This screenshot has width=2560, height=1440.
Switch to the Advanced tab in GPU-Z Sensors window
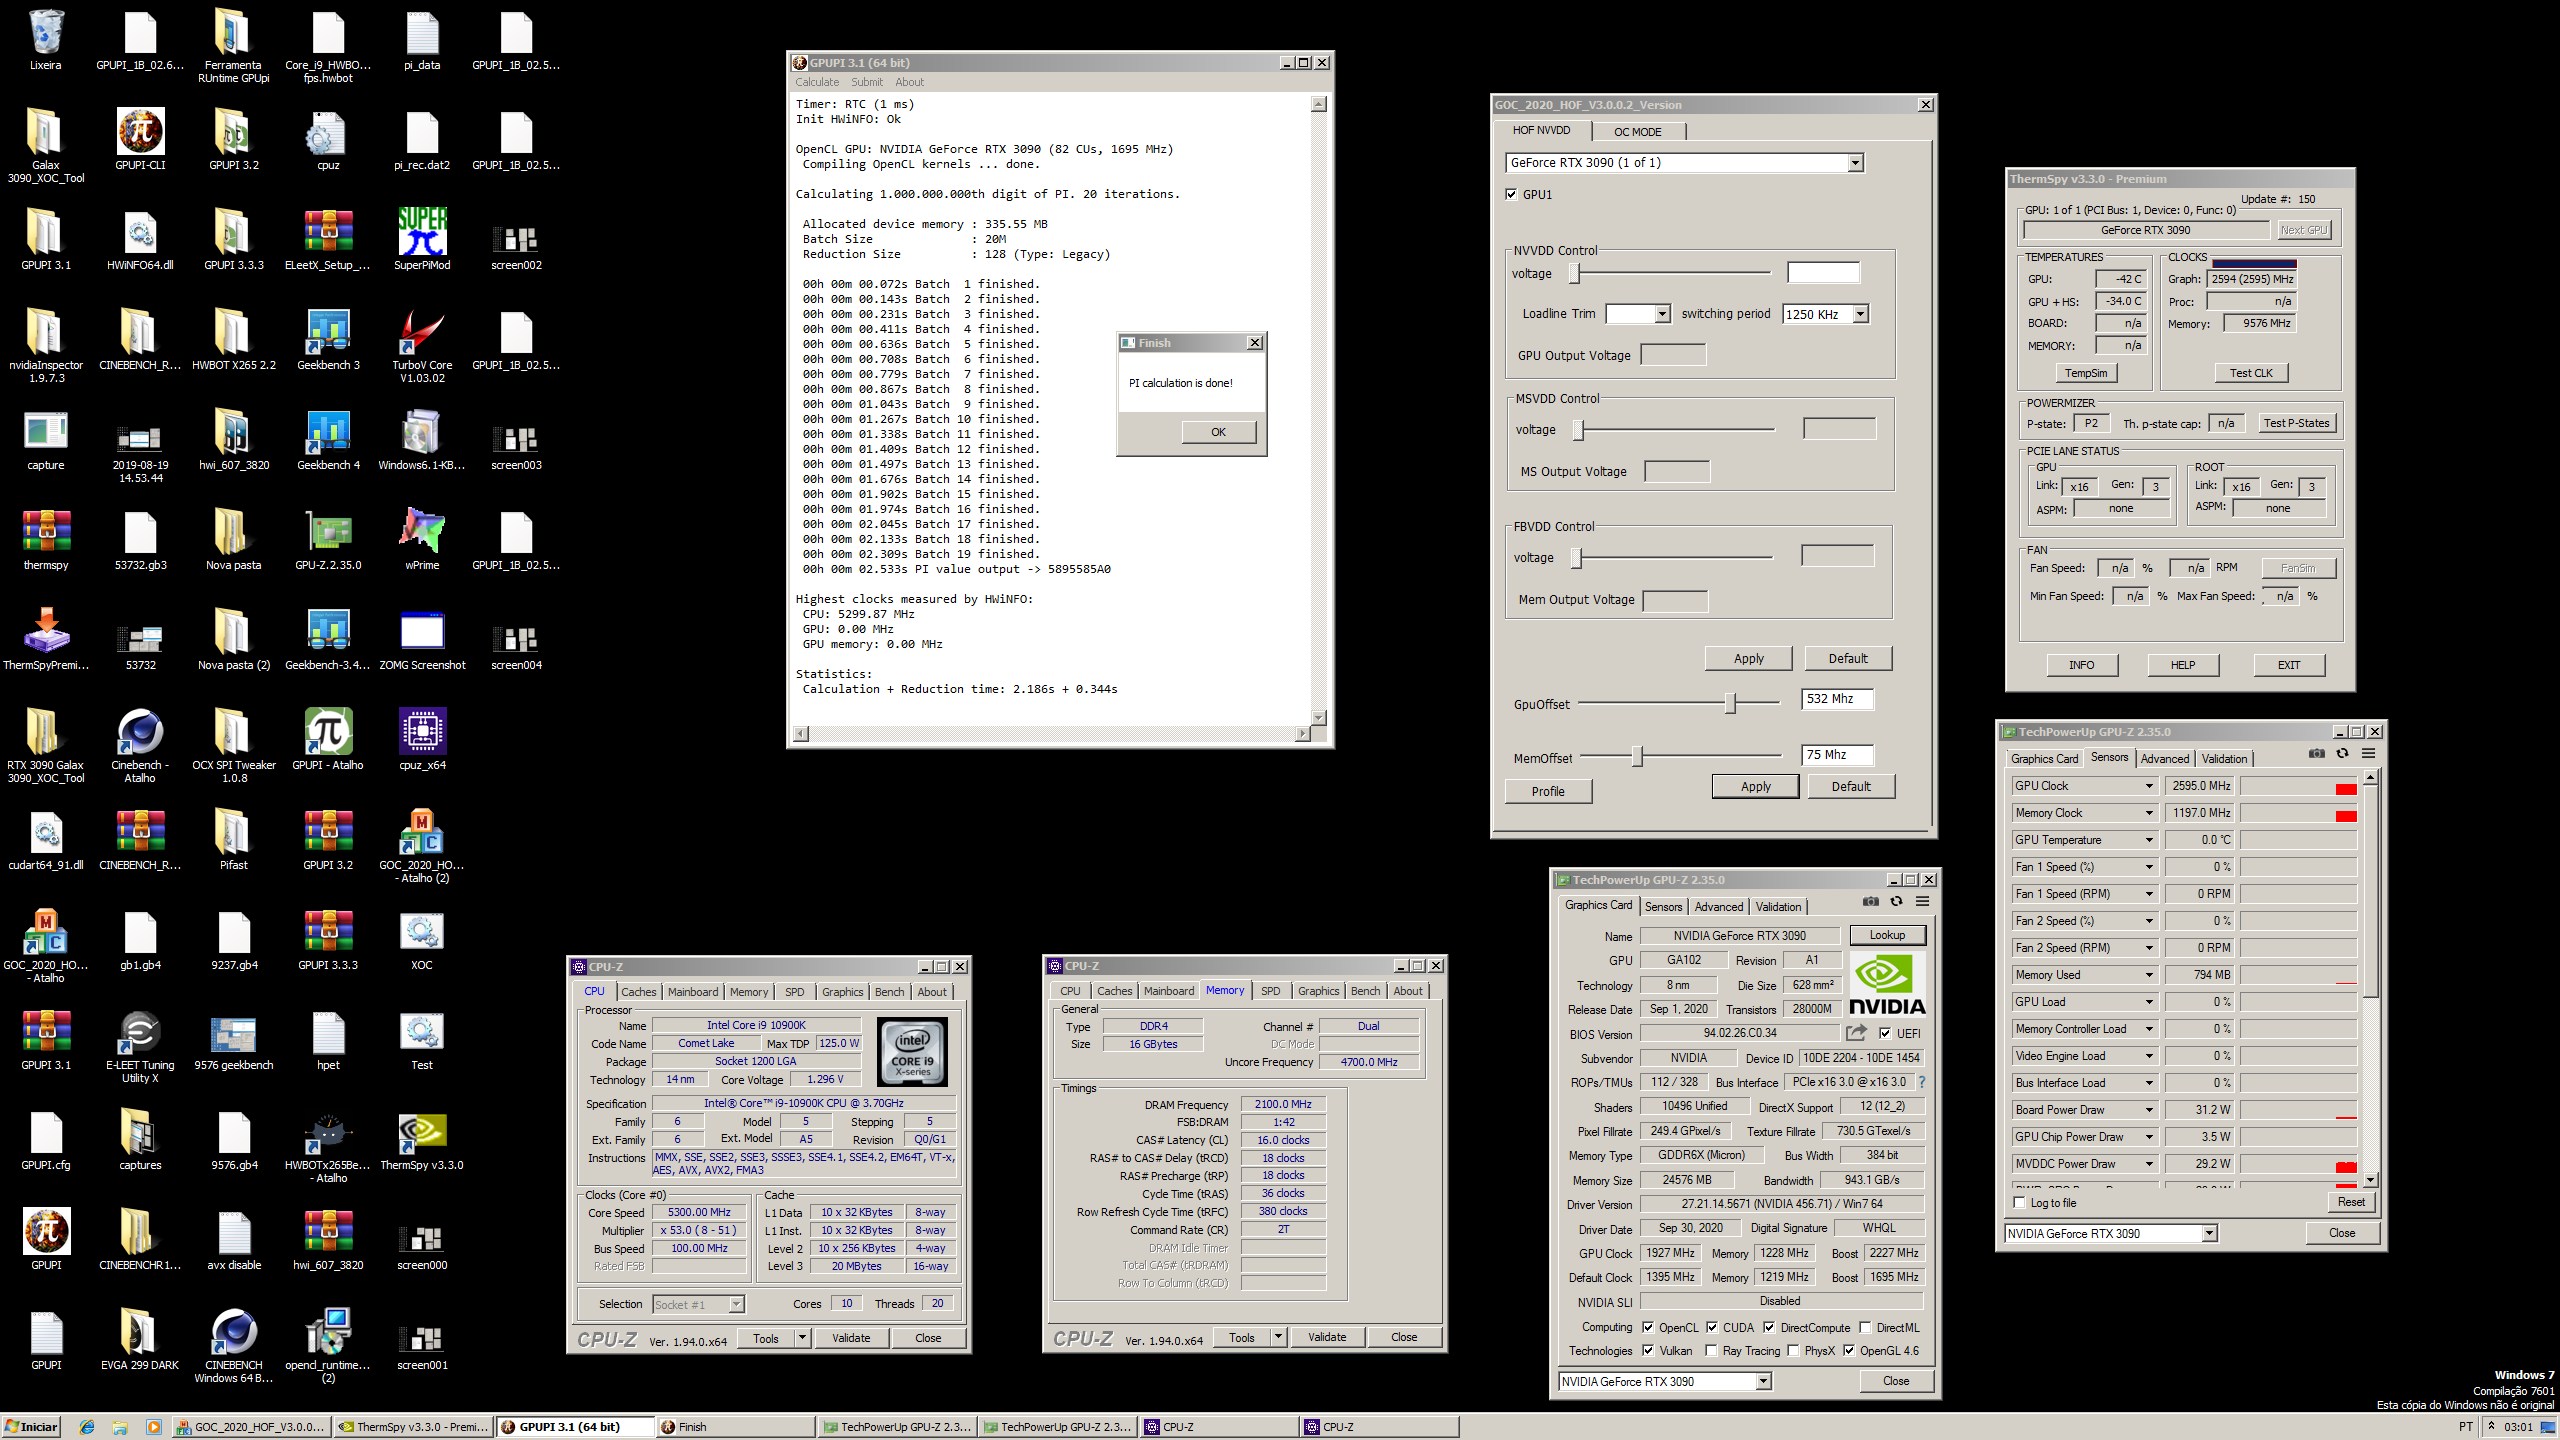(2164, 759)
